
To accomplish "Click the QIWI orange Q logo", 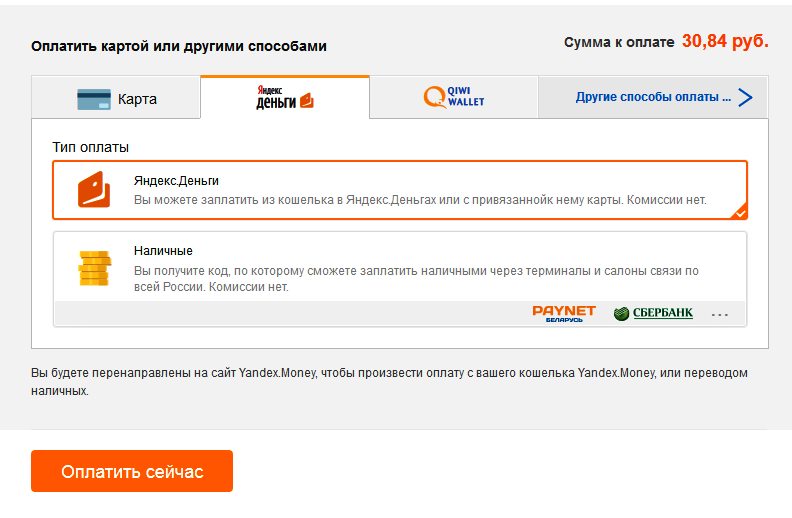I will click(x=434, y=97).
